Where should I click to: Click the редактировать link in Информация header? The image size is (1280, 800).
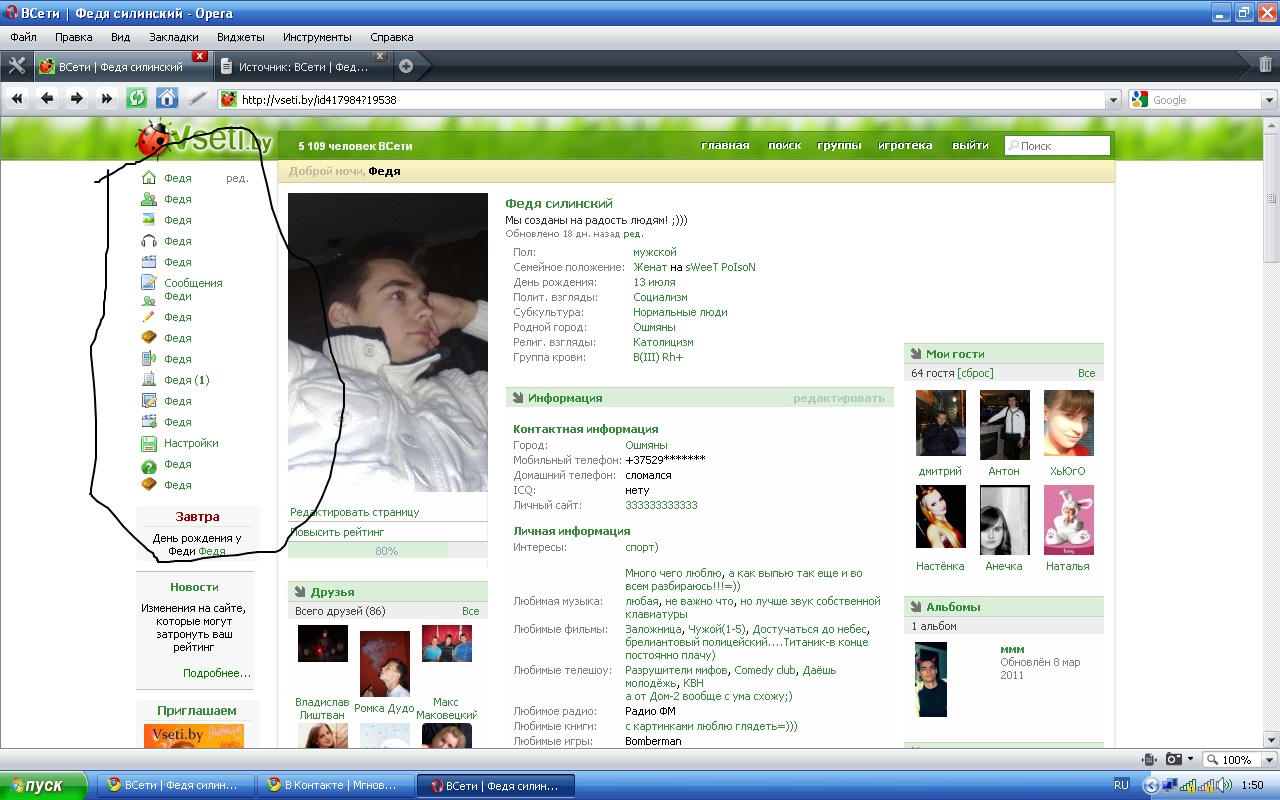pyautogui.click(x=839, y=398)
